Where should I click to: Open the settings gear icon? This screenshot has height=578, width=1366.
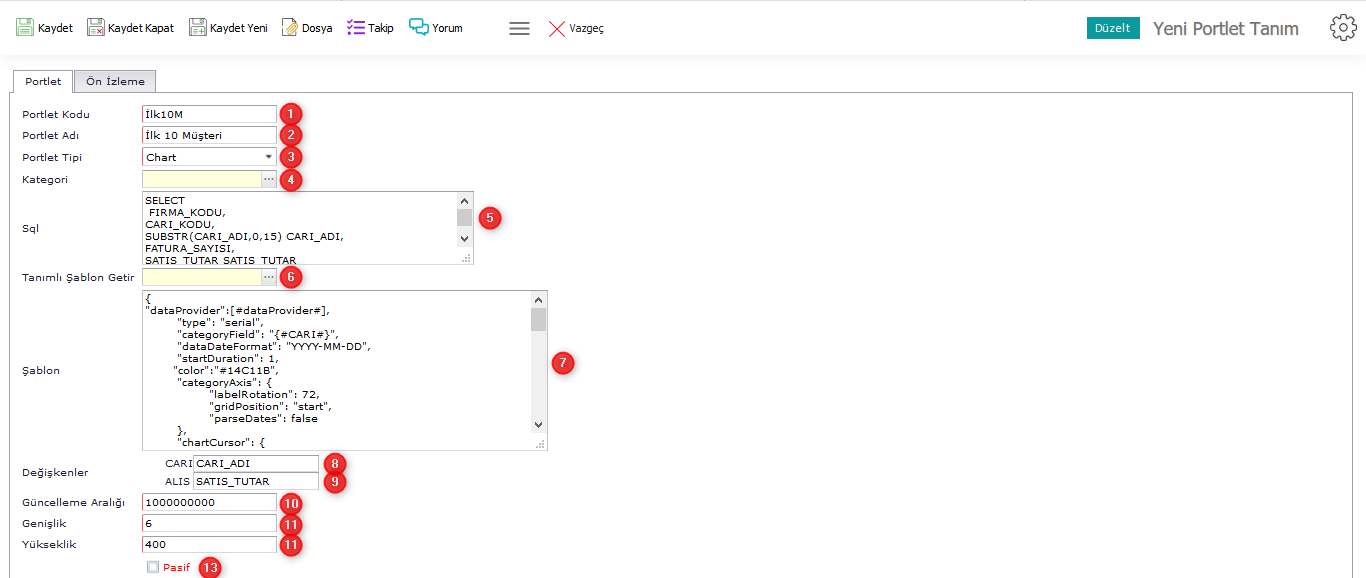pos(1343,28)
